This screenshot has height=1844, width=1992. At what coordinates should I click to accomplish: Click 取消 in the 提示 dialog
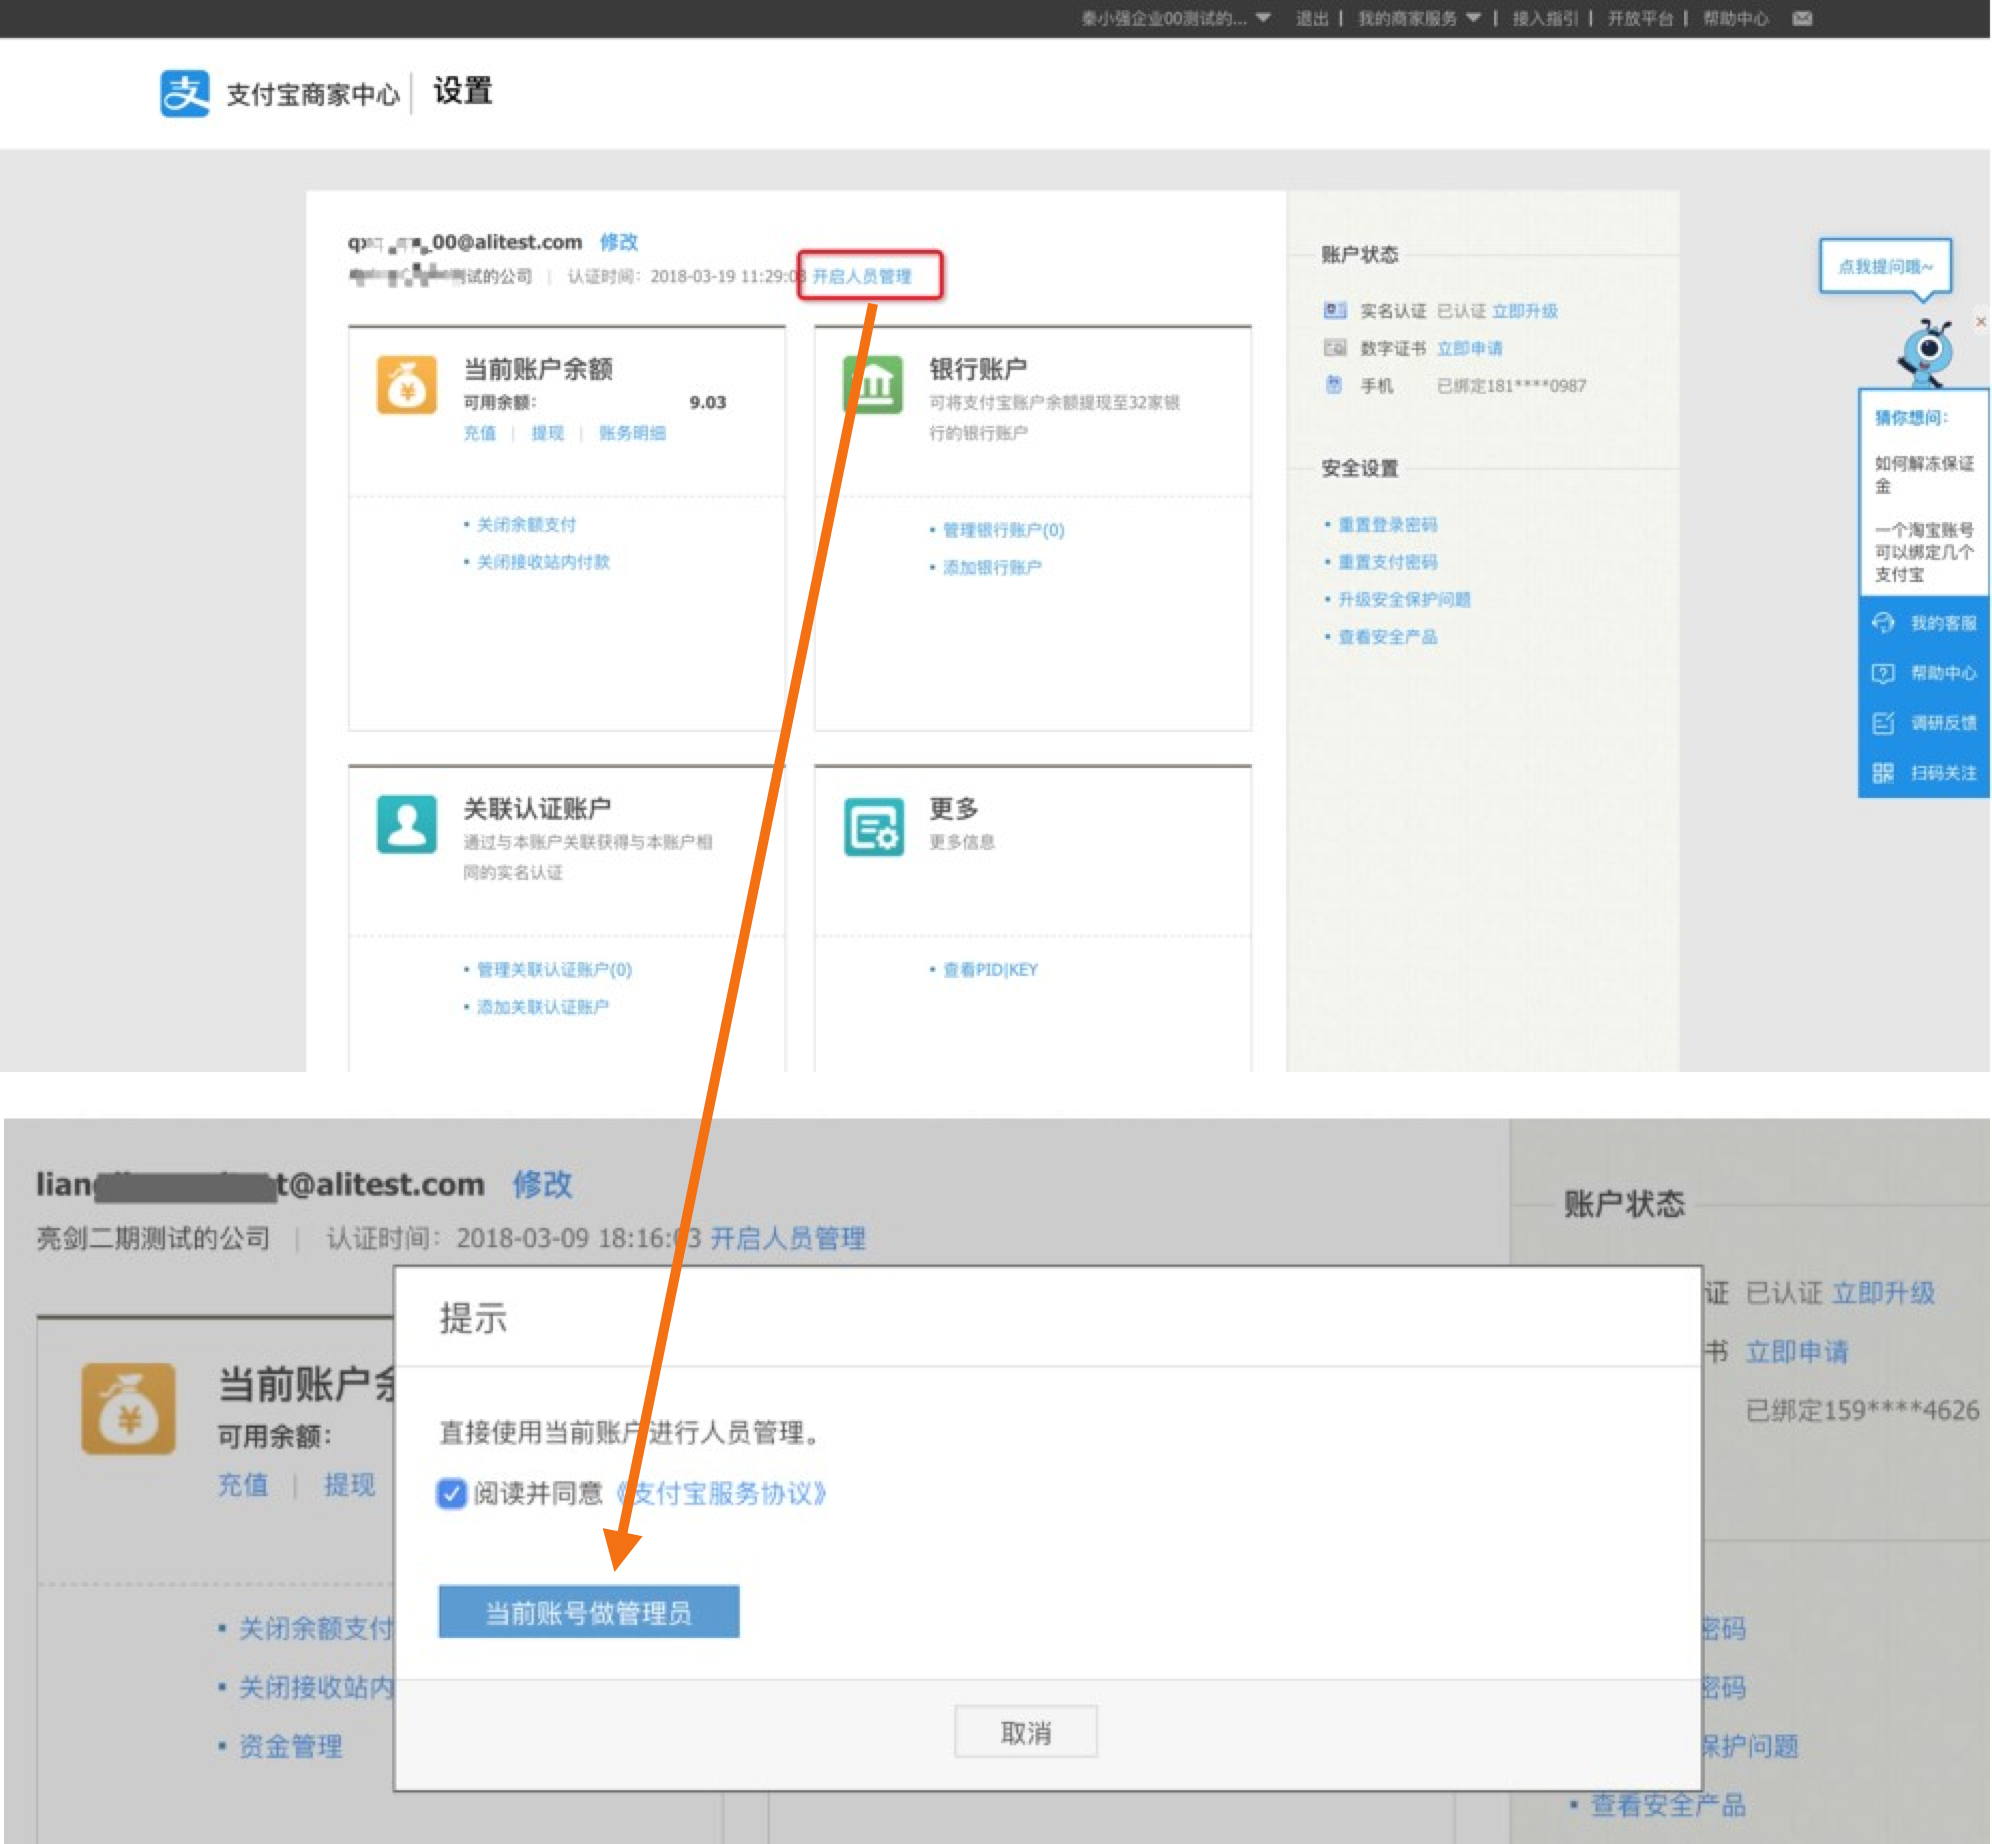tap(1025, 1732)
